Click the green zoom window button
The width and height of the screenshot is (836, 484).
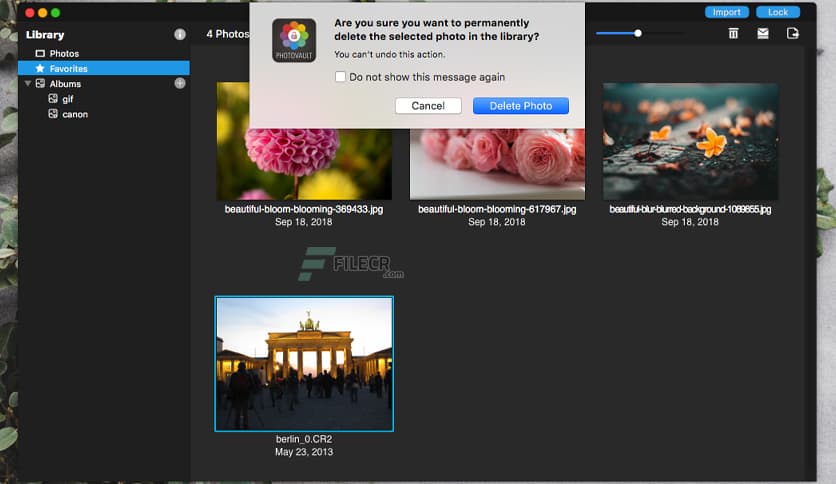[x=55, y=12]
